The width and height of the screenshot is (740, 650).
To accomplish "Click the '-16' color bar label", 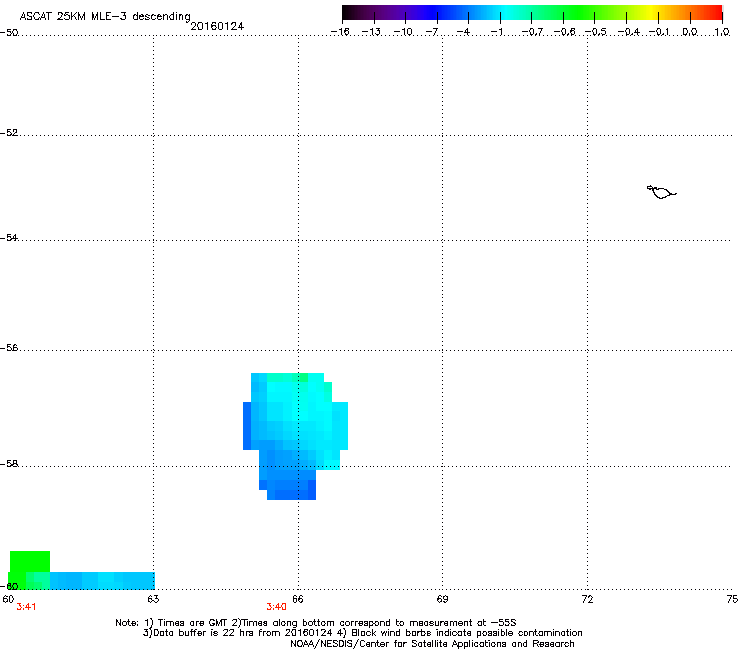I will (340, 32).
